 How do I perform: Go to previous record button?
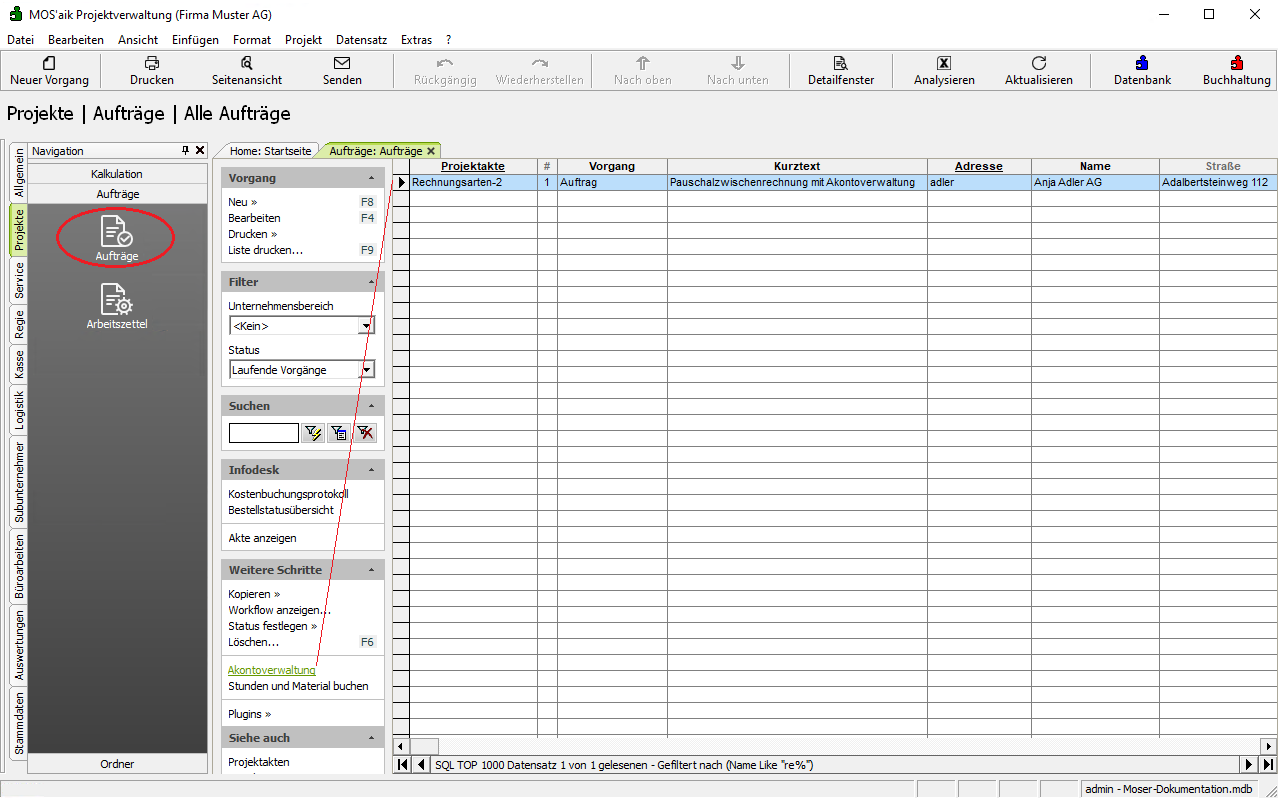point(421,764)
